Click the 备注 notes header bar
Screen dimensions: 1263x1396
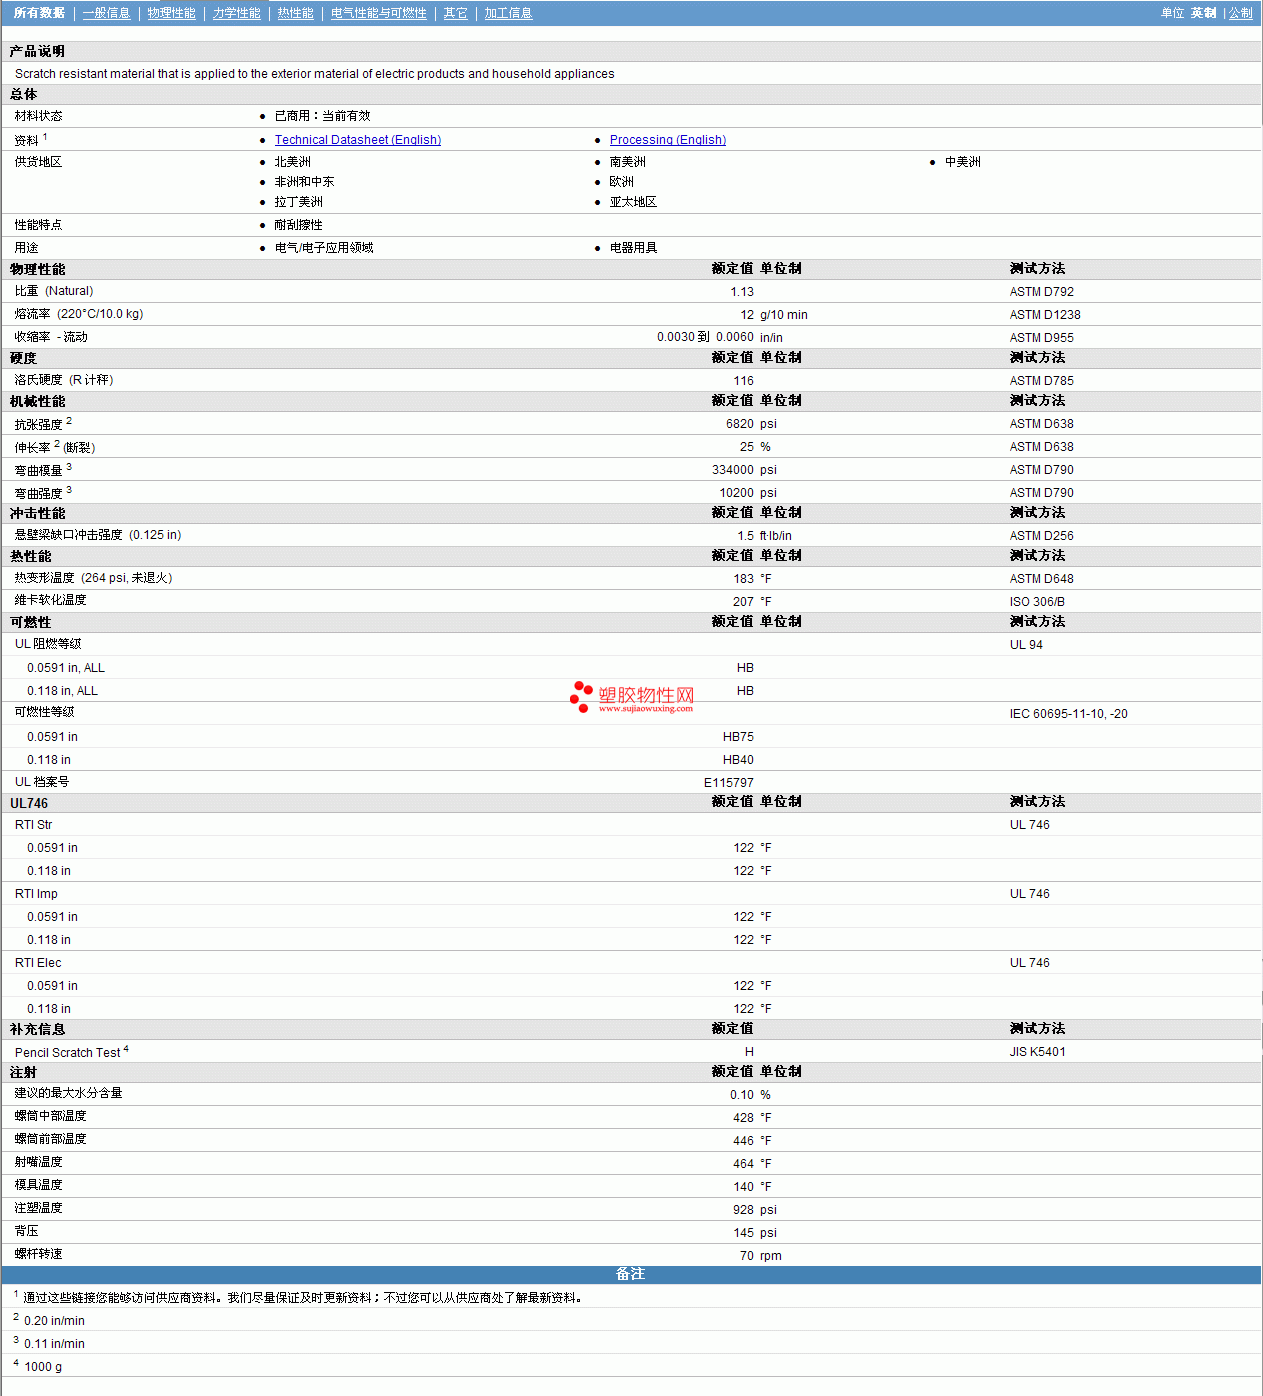(631, 1274)
